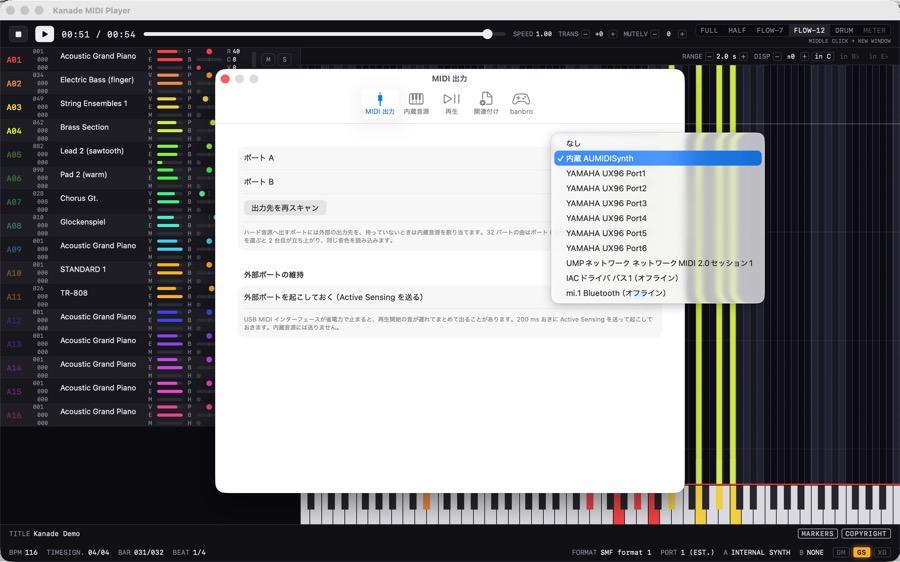This screenshot has height=562, width=900.
Task: Select channel A01 Acoustic Grand Piano
Action: click(98, 56)
